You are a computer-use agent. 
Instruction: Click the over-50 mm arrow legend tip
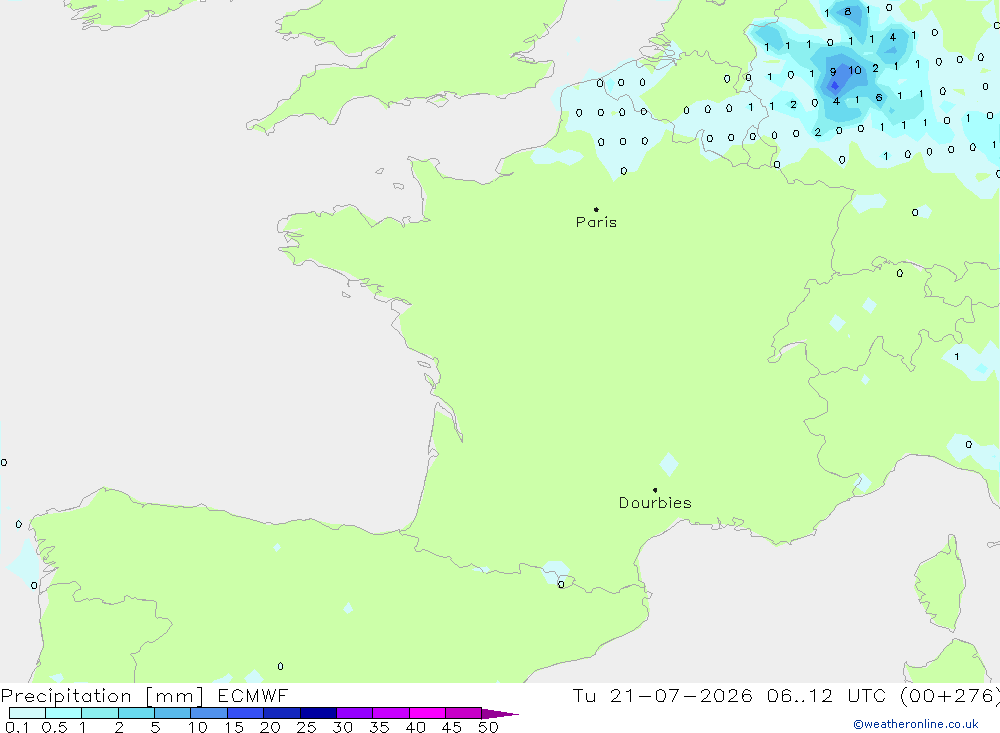pos(501,713)
